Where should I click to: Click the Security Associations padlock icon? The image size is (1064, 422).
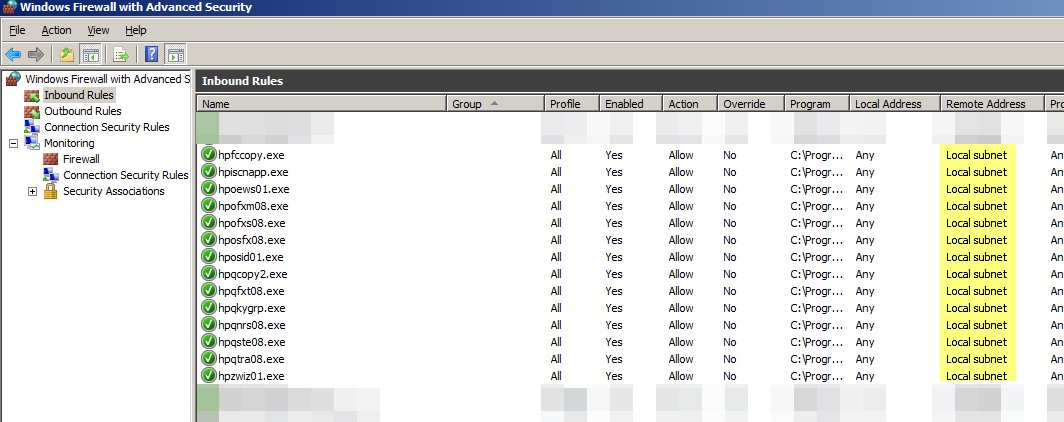click(x=50, y=191)
